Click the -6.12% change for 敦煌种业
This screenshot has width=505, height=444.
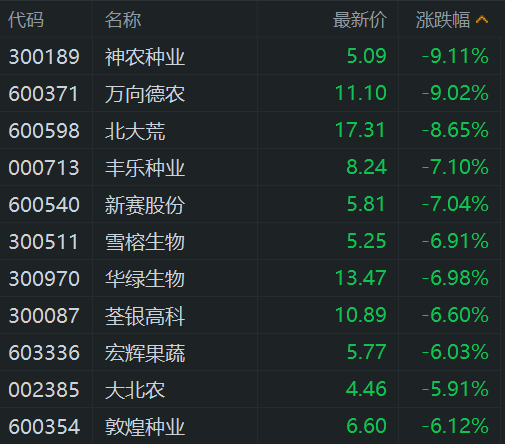455,426
